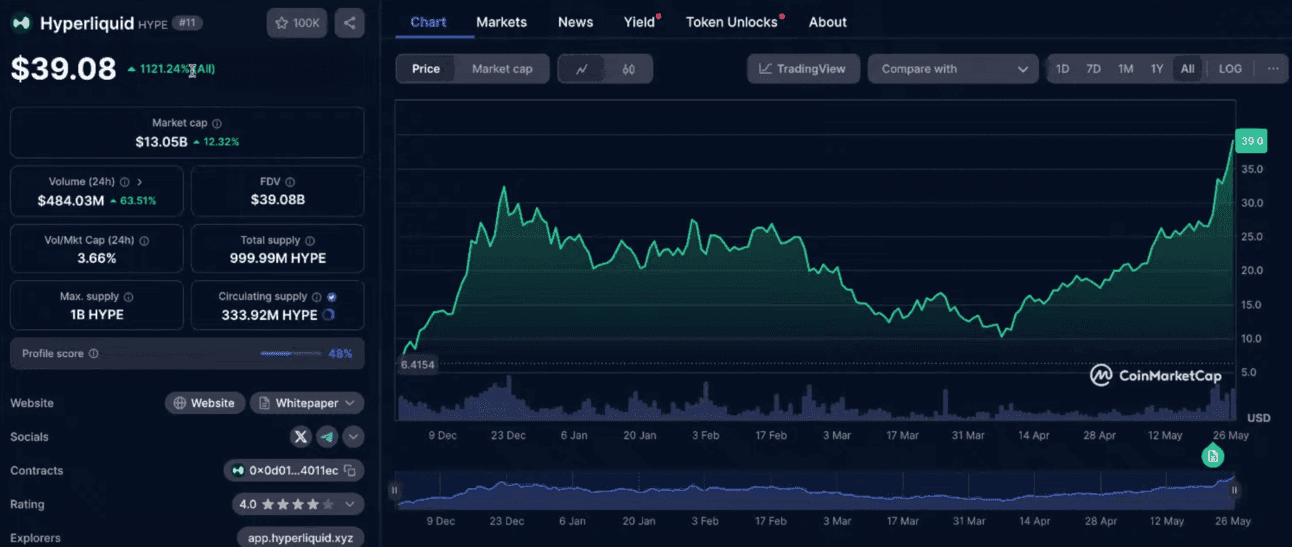1292x547 pixels.
Task: Open Market cap info tooltip icon
Action: tap(217, 123)
